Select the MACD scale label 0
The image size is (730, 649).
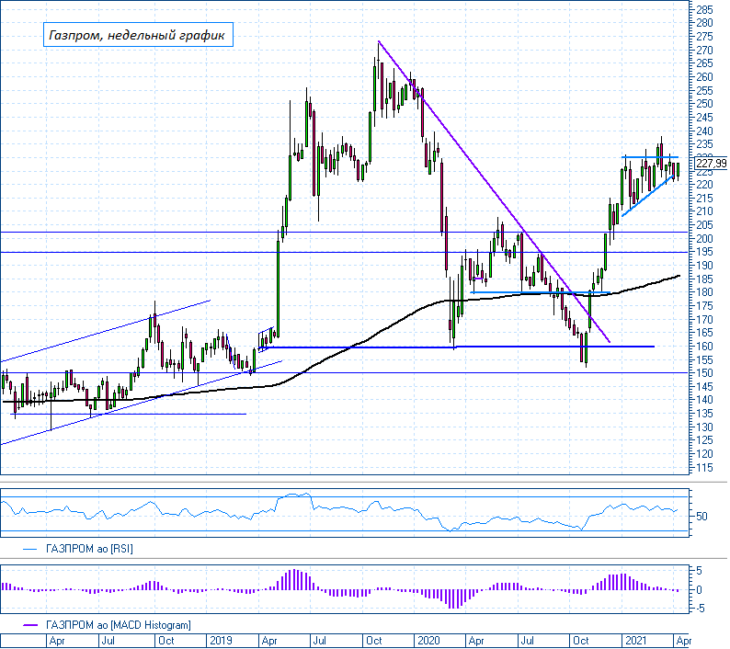point(699,590)
